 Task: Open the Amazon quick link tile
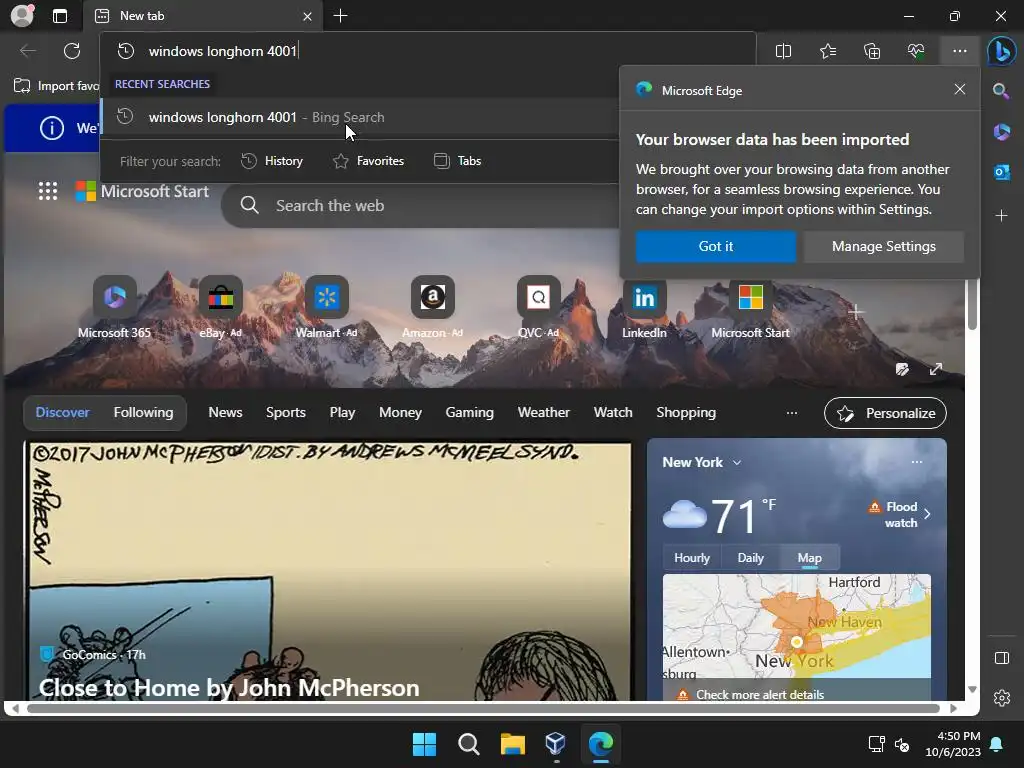432,307
